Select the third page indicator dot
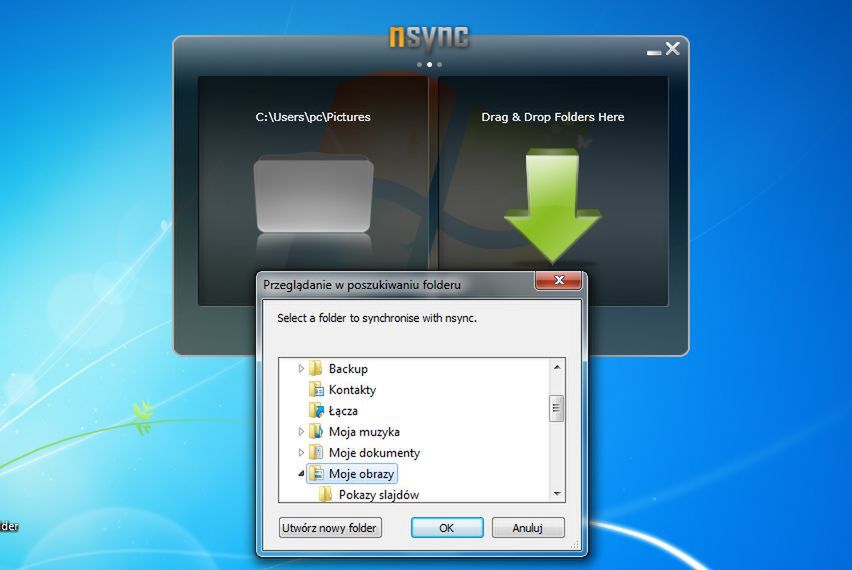Screen dimensions: 852x570 coord(439,65)
